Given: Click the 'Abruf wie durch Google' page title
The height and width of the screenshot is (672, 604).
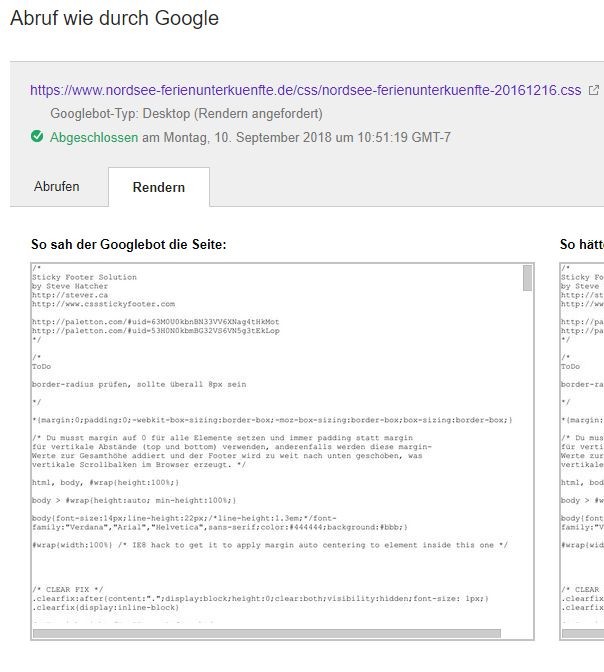Looking at the screenshot, I should click(114, 18).
